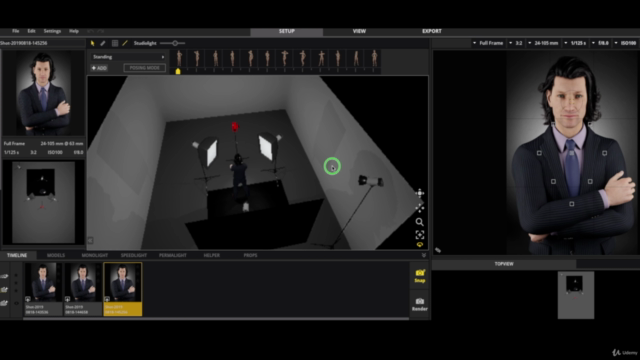Screen dimensions: 640x360
Task: Open the Full Frame sensor dropdown
Action: click(488, 43)
